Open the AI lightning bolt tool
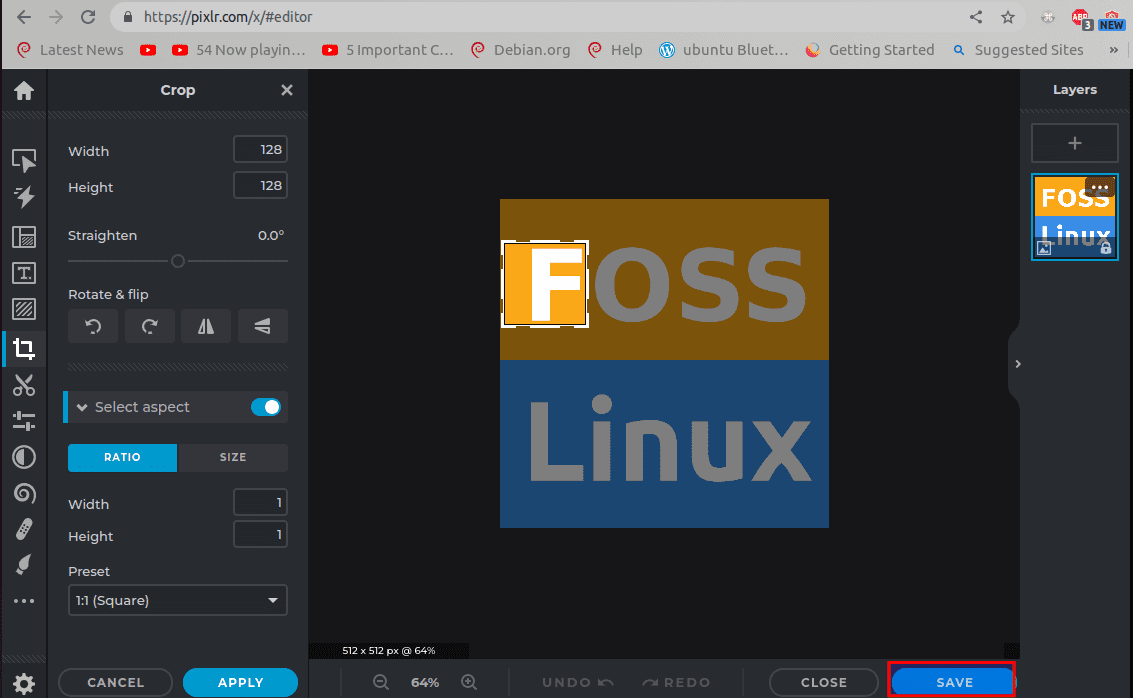The width and height of the screenshot is (1133, 698). [24, 197]
